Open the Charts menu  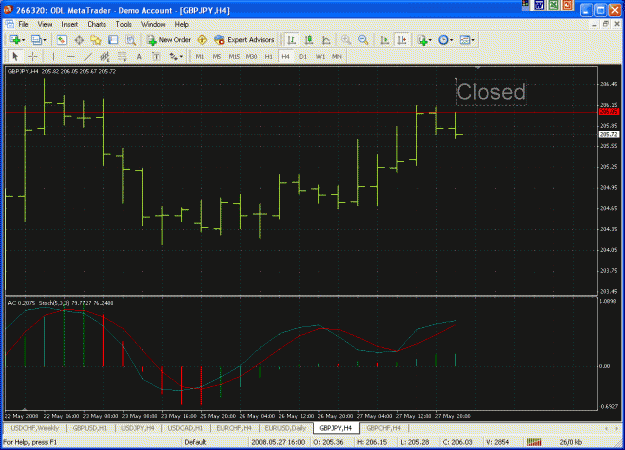96,25
